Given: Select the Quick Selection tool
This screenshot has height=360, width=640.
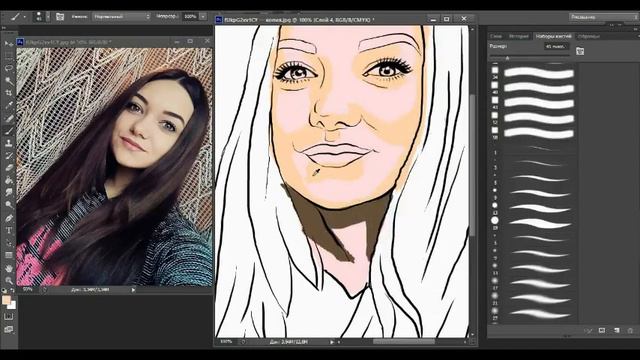Looking at the screenshot, I should coord(9,80).
